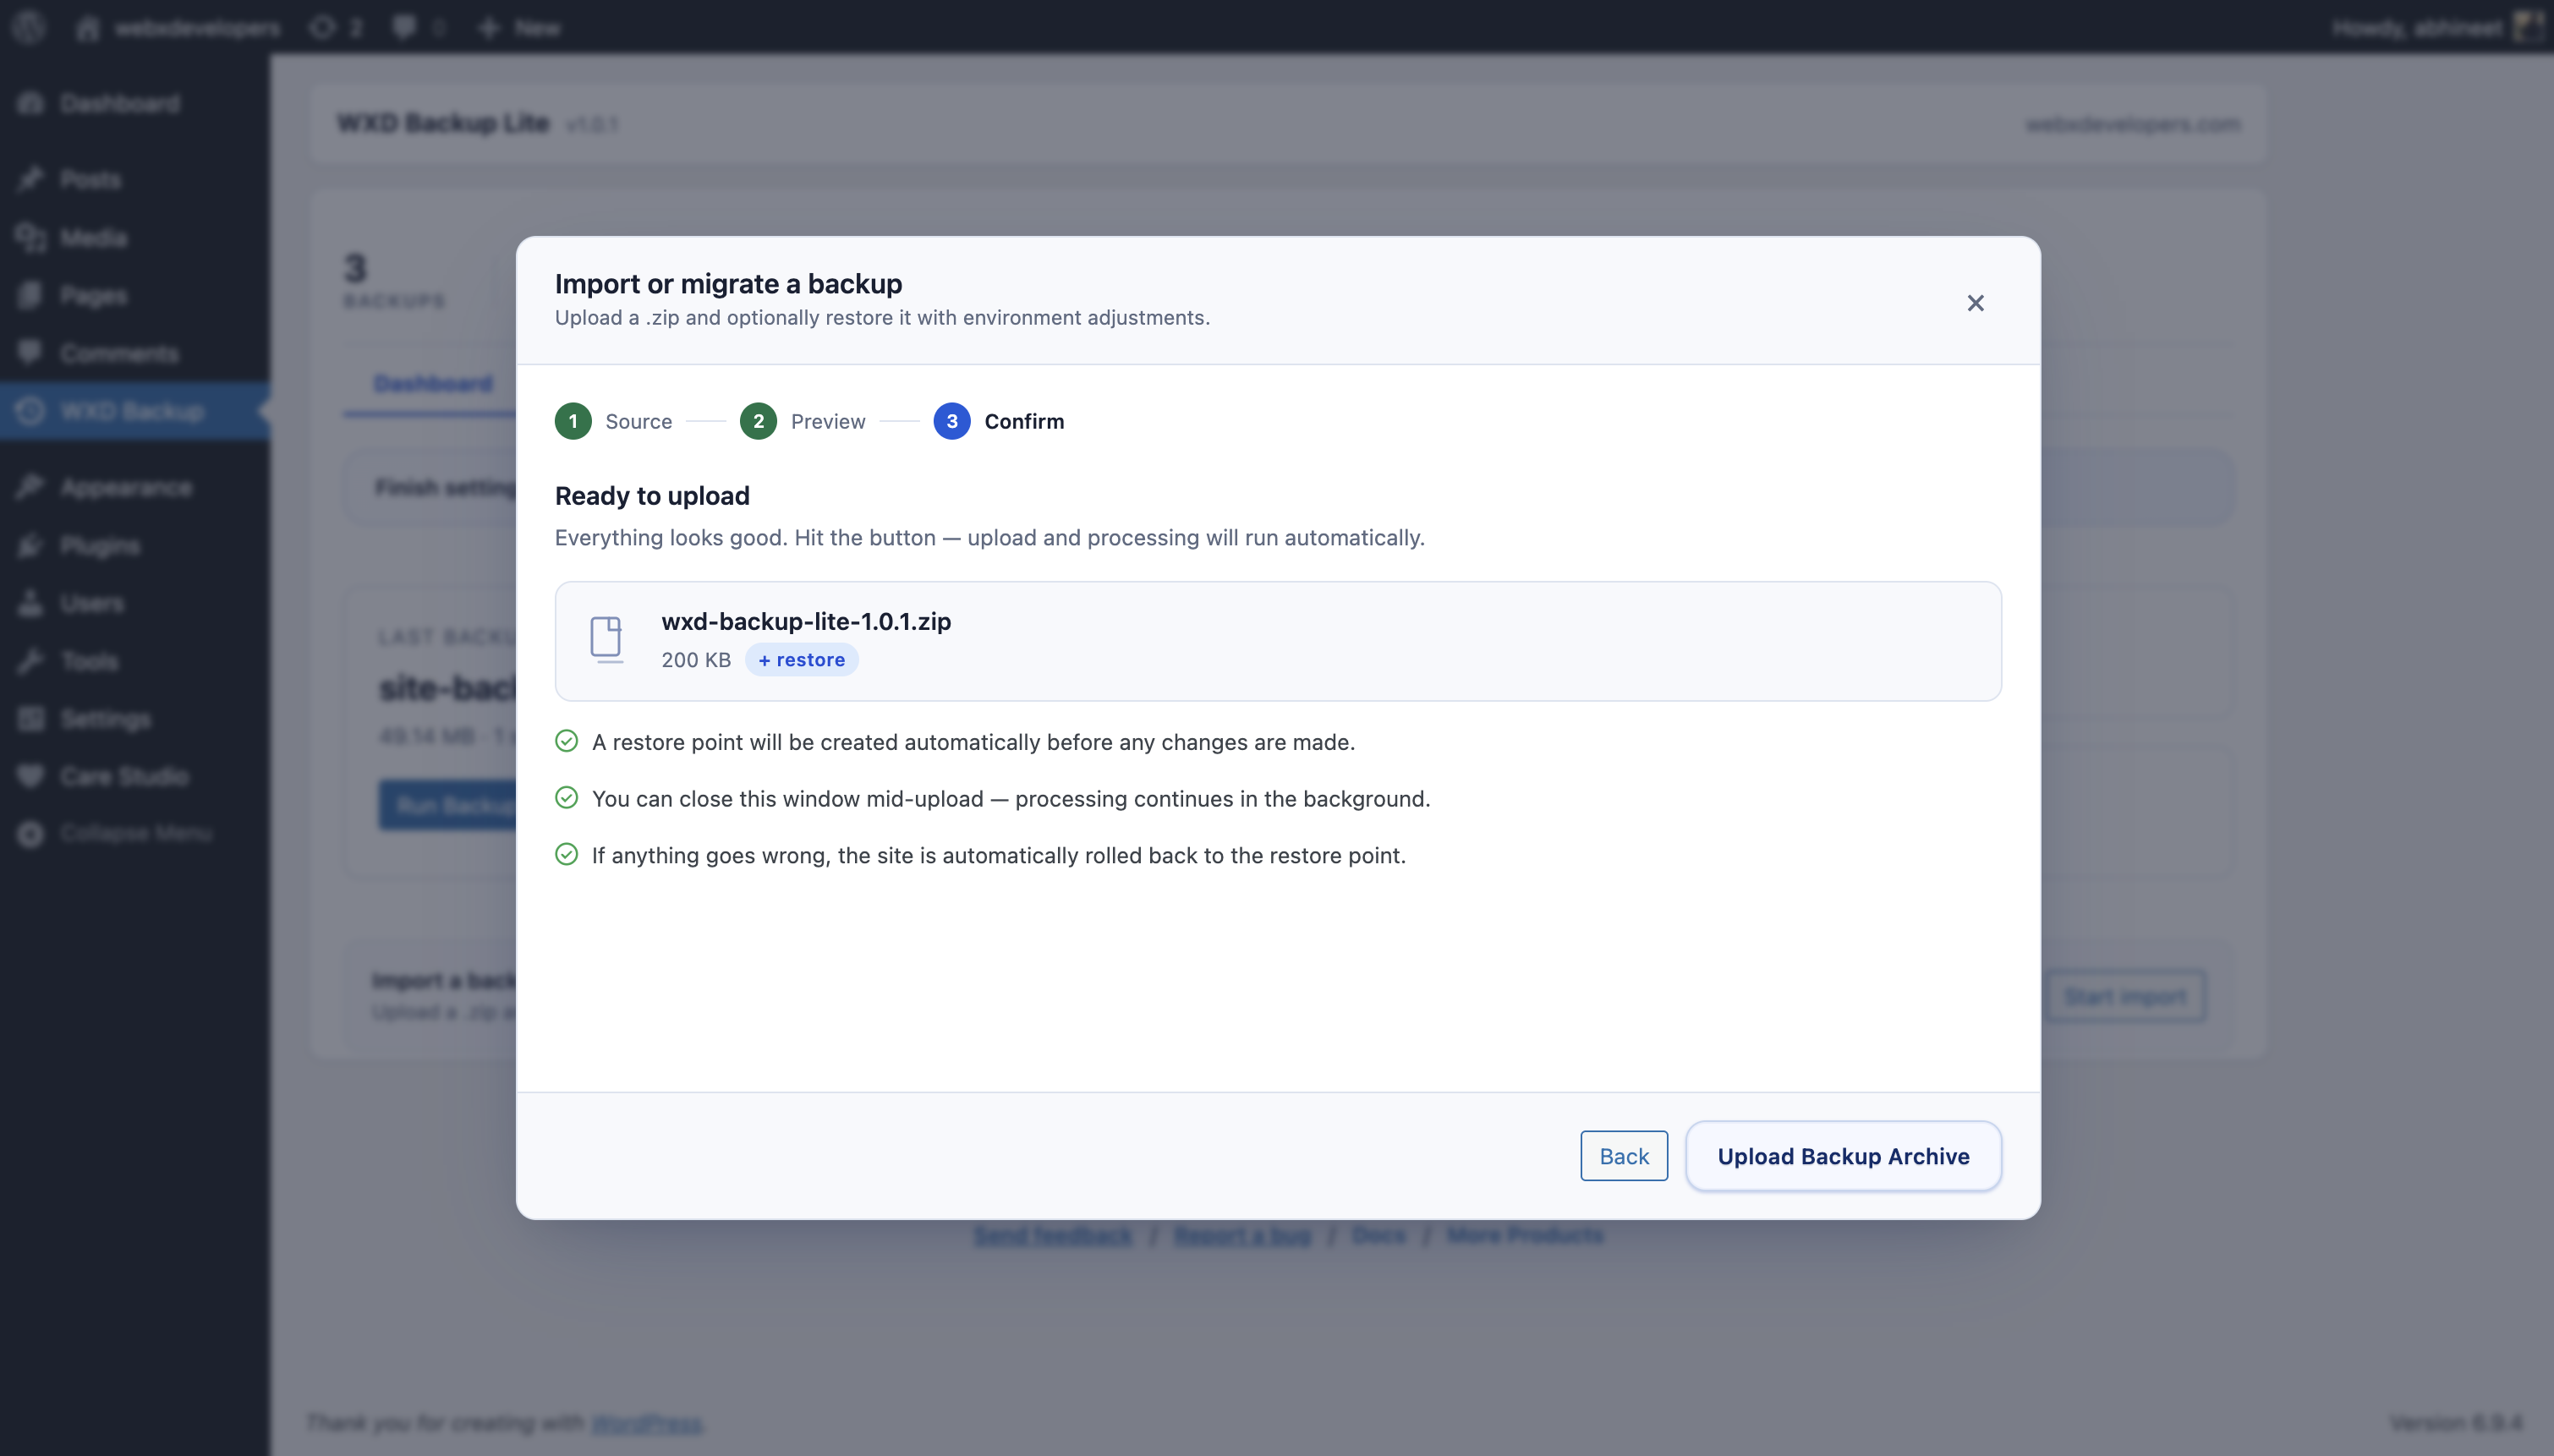Screen dimensions: 2554x1456
Task: Select step 1 Source circle
Action: click(573, 421)
